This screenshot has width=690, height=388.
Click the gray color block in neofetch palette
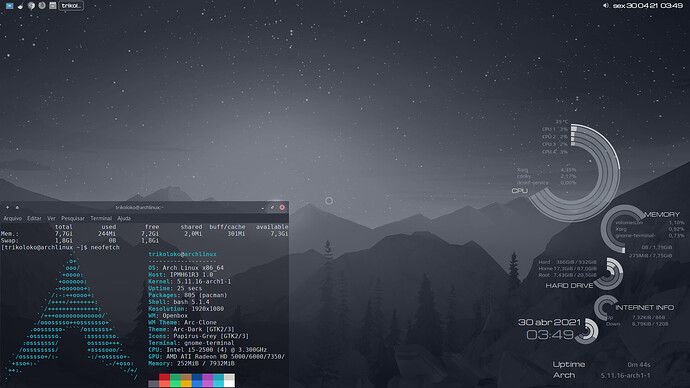click(x=154, y=384)
